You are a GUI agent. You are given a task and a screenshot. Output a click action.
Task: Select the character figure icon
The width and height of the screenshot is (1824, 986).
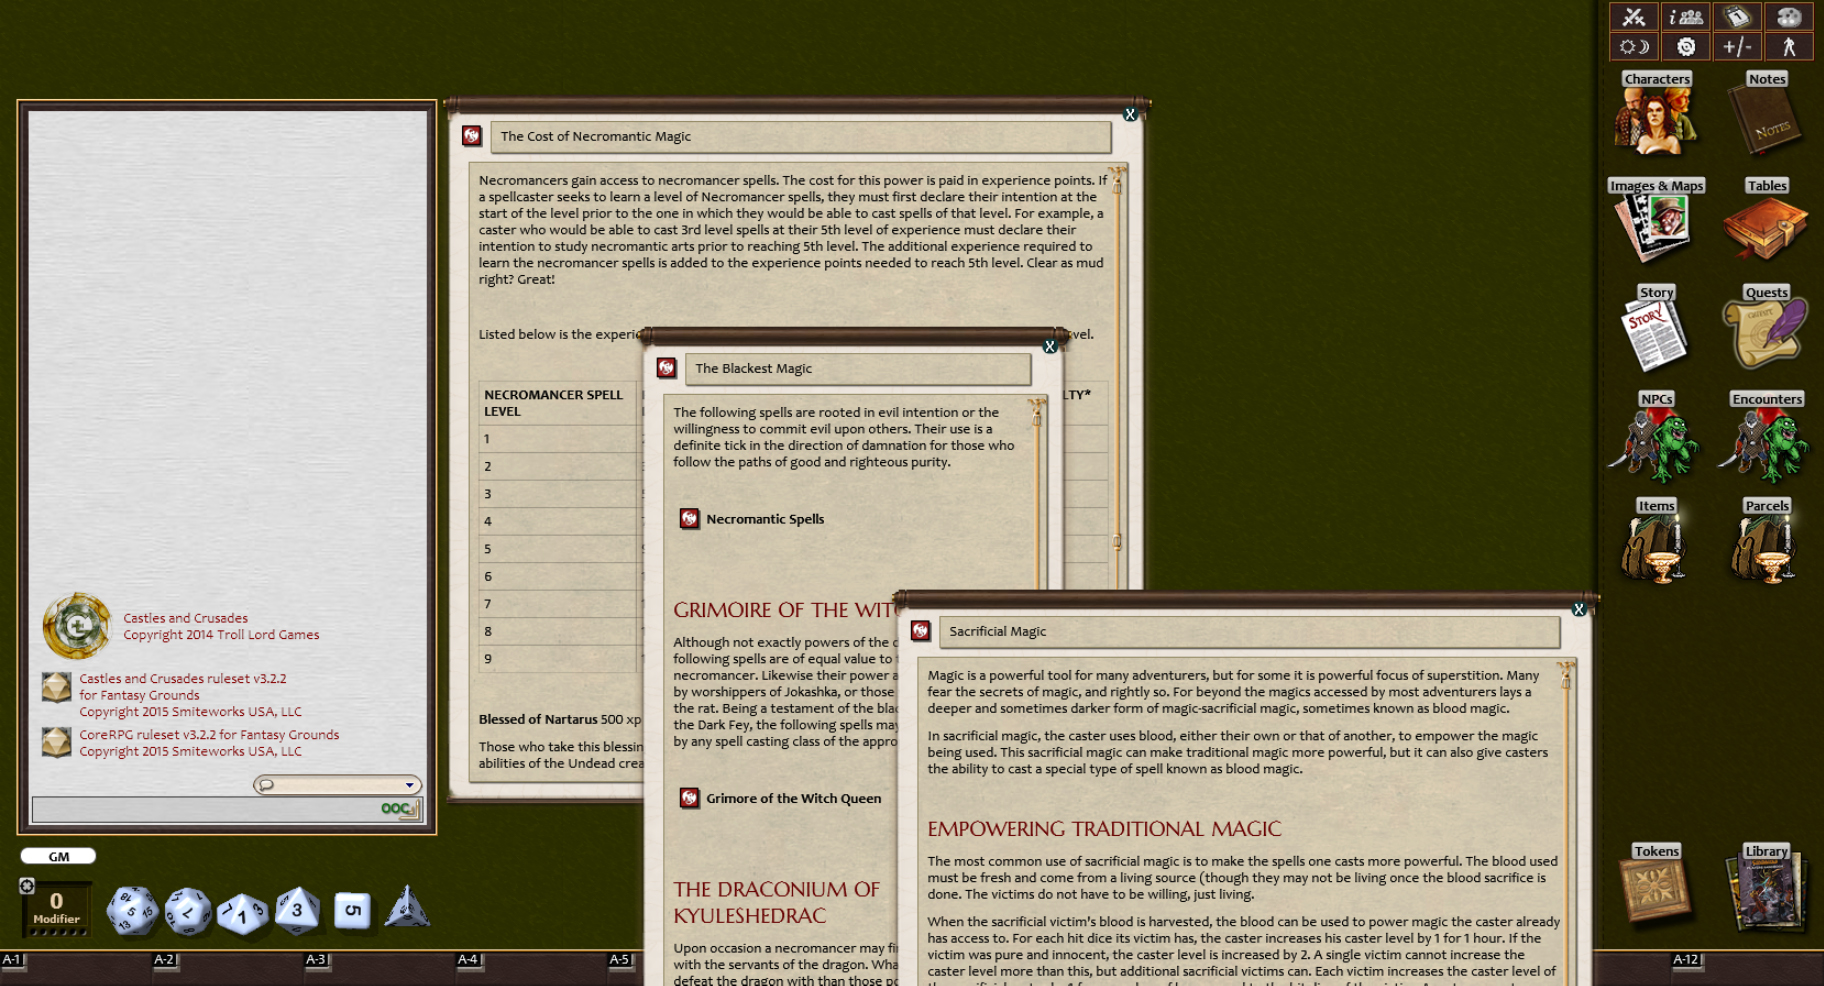coord(1790,46)
